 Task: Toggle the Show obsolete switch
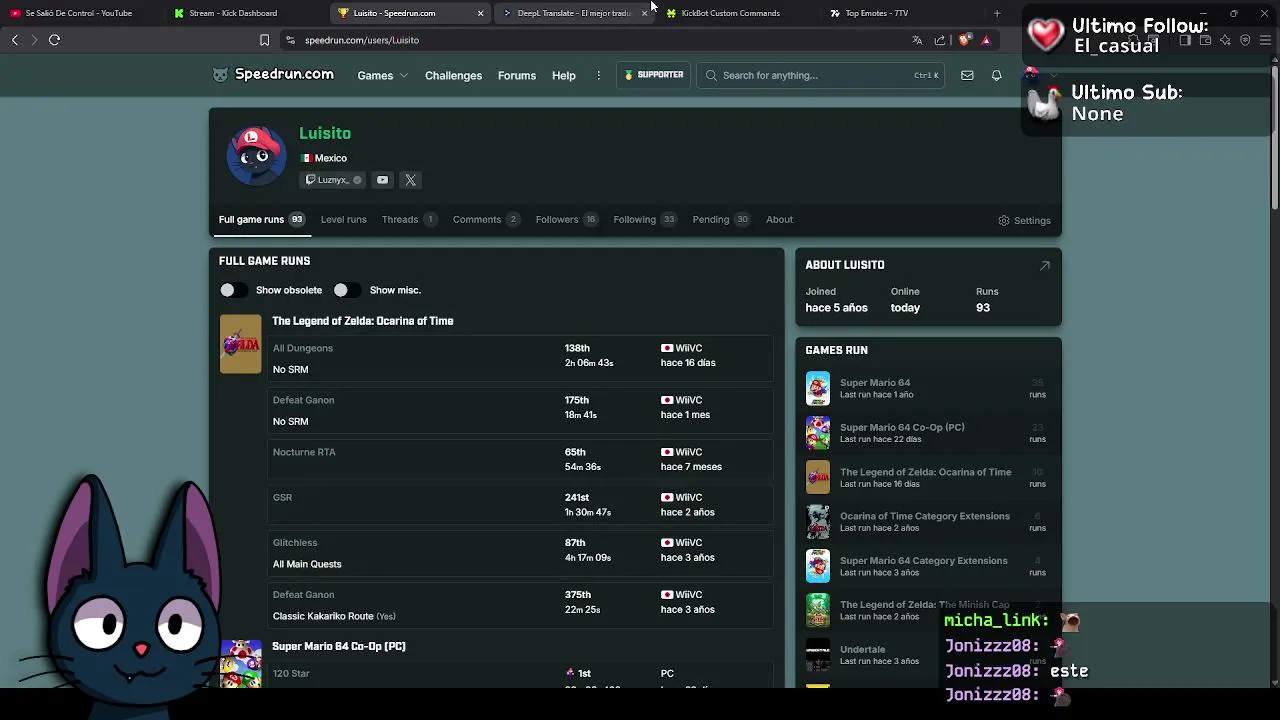233,290
